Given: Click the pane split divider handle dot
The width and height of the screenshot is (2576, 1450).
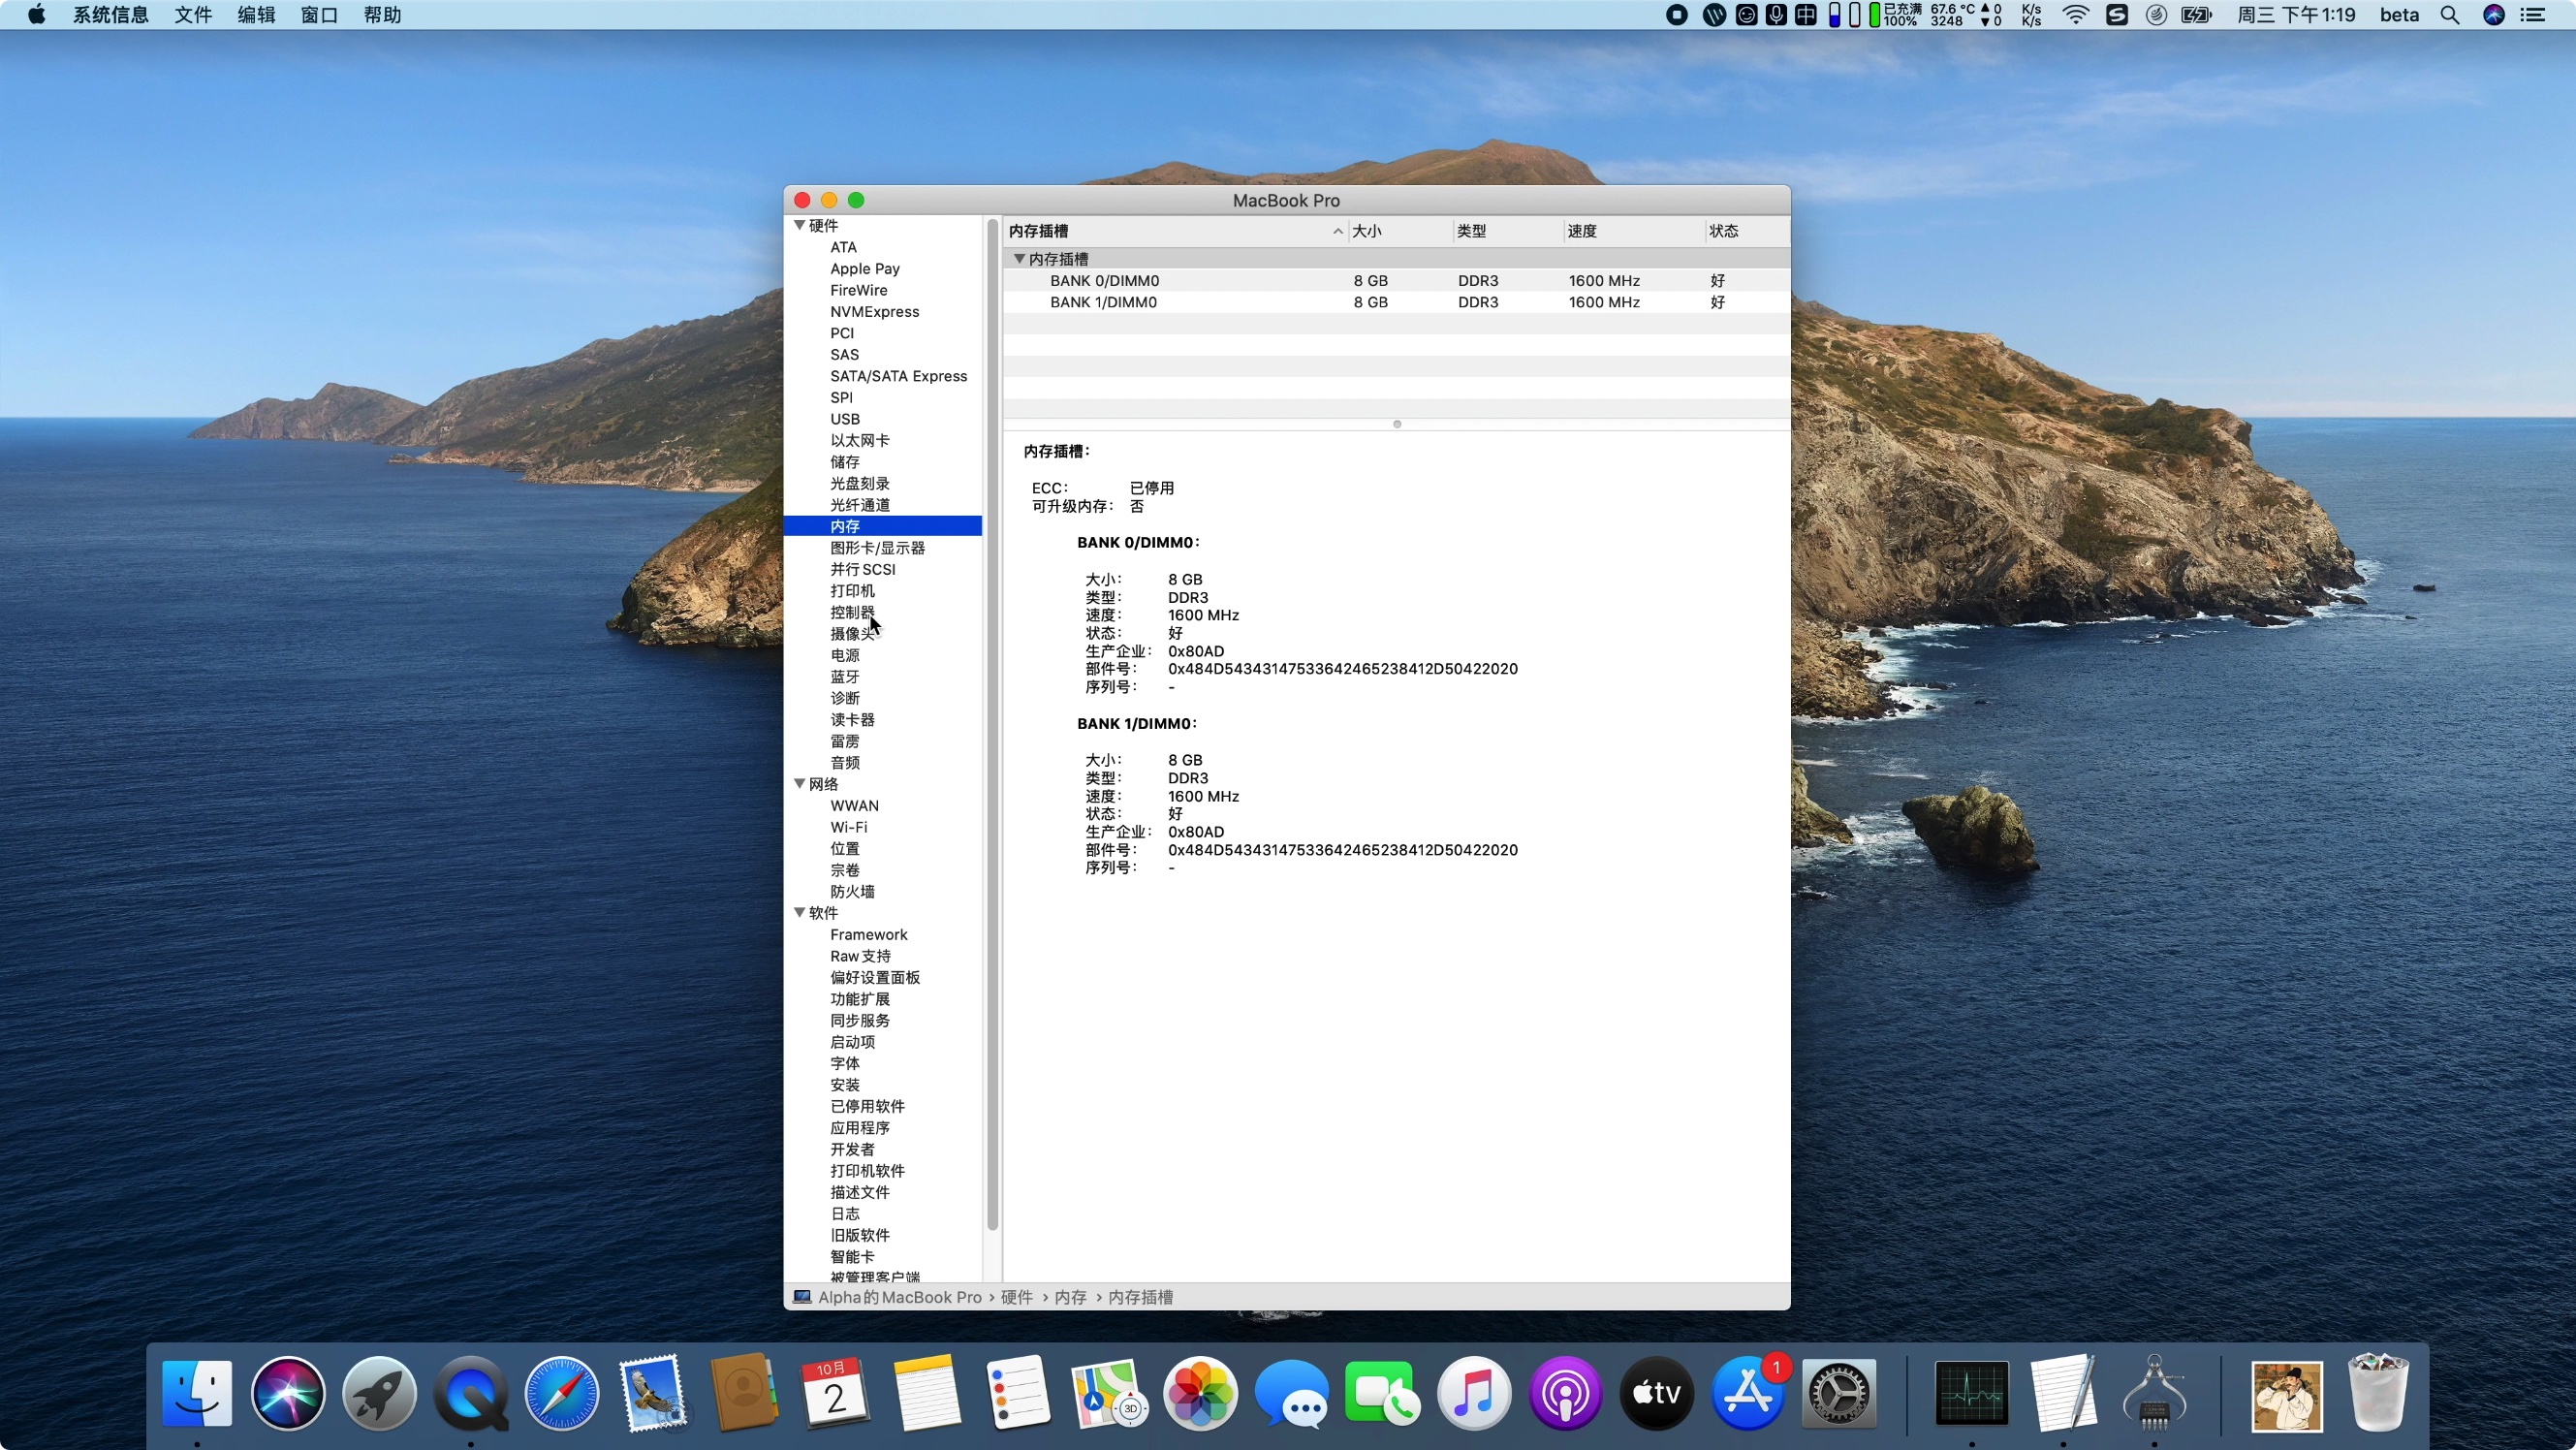Looking at the screenshot, I should pyautogui.click(x=1397, y=424).
